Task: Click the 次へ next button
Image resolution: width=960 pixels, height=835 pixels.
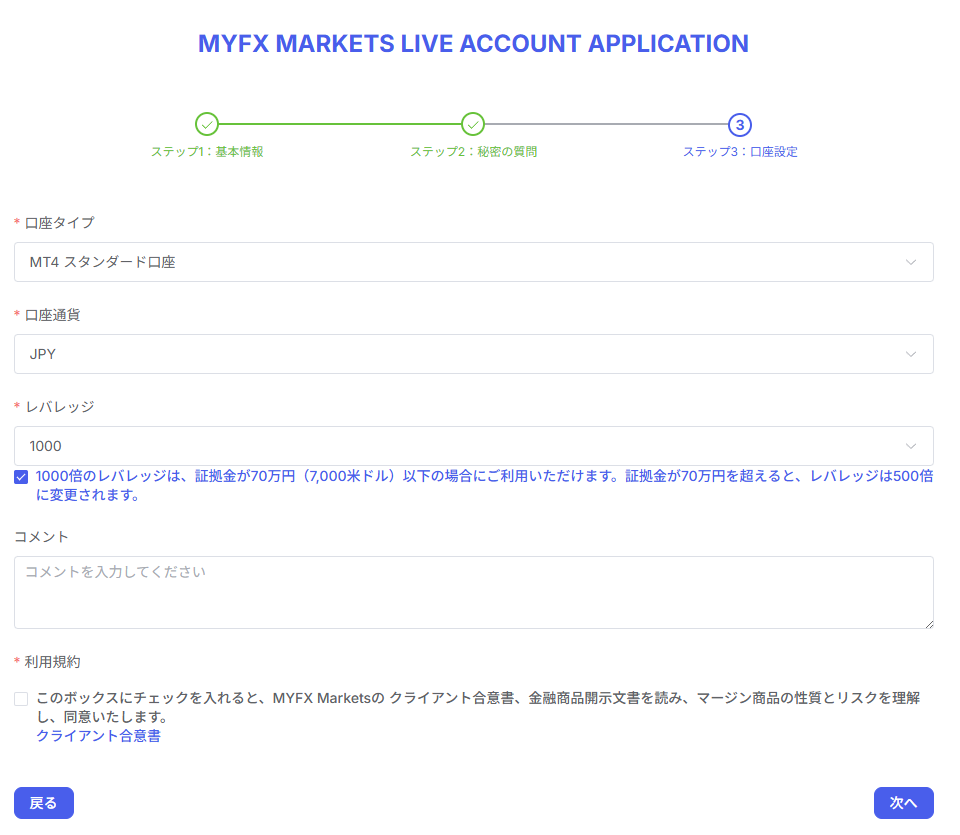Action: pos(904,803)
